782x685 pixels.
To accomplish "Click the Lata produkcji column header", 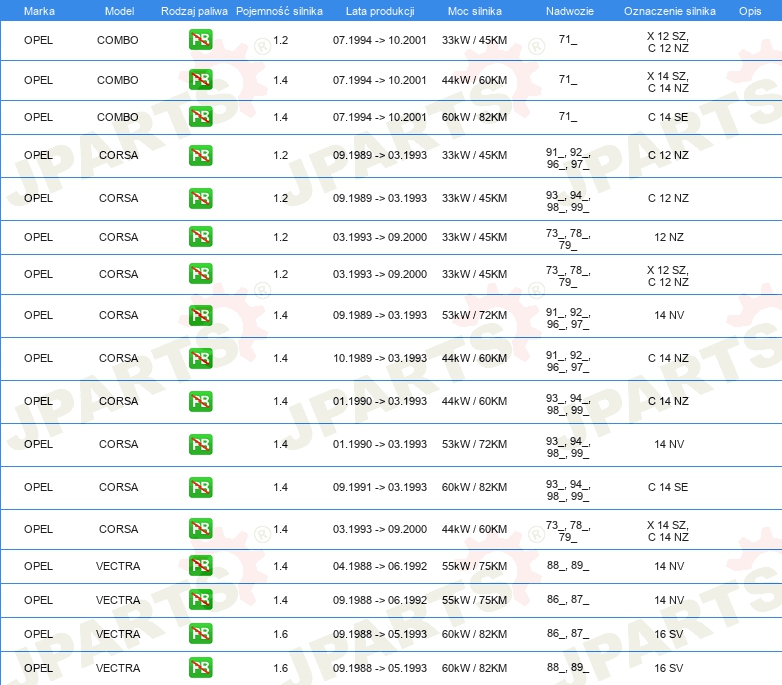I will [380, 11].
